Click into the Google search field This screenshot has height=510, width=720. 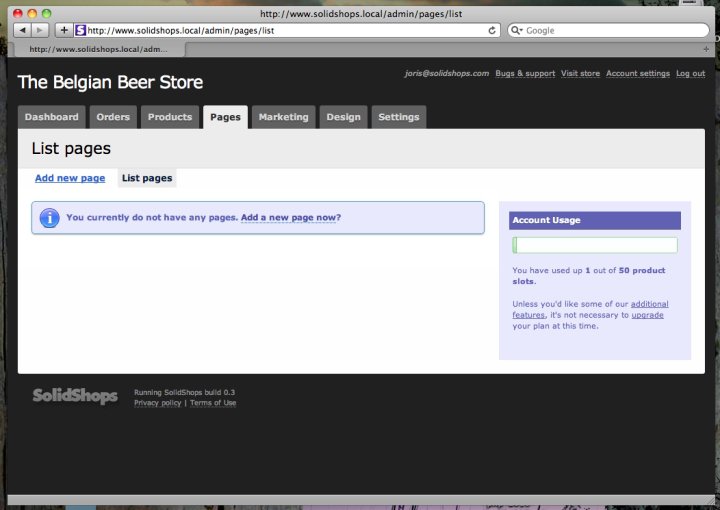click(608, 30)
